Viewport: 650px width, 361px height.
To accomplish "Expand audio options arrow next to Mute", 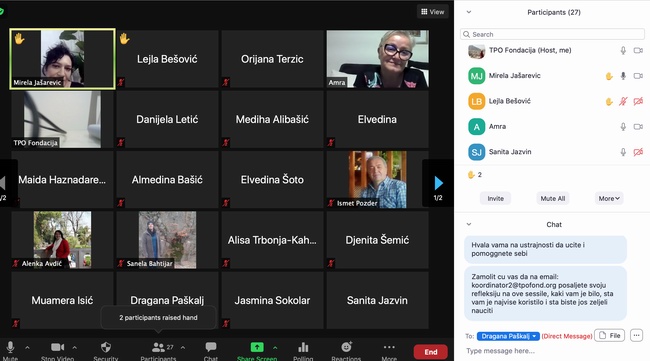I will point(27,347).
